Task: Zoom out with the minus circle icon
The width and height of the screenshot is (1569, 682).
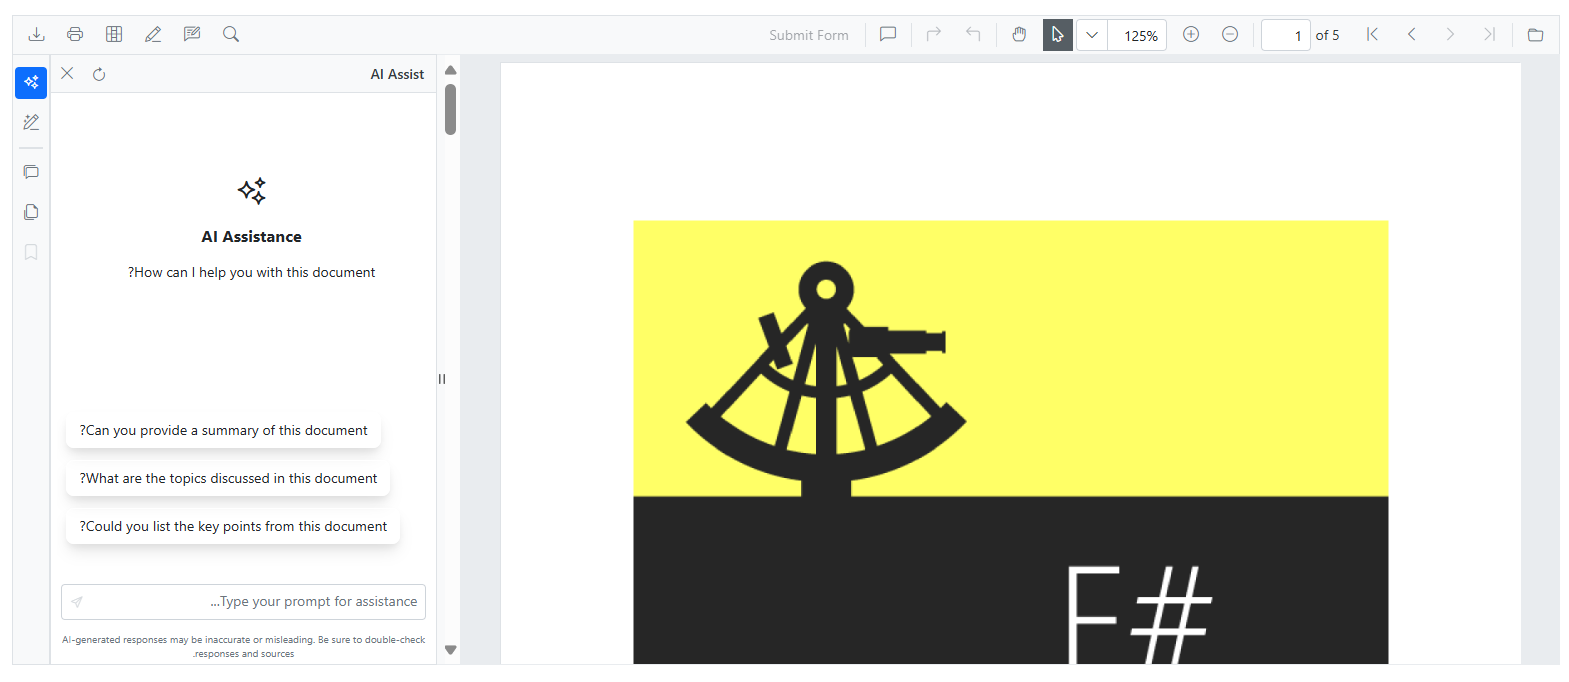Action: [x=1230, y=34]
